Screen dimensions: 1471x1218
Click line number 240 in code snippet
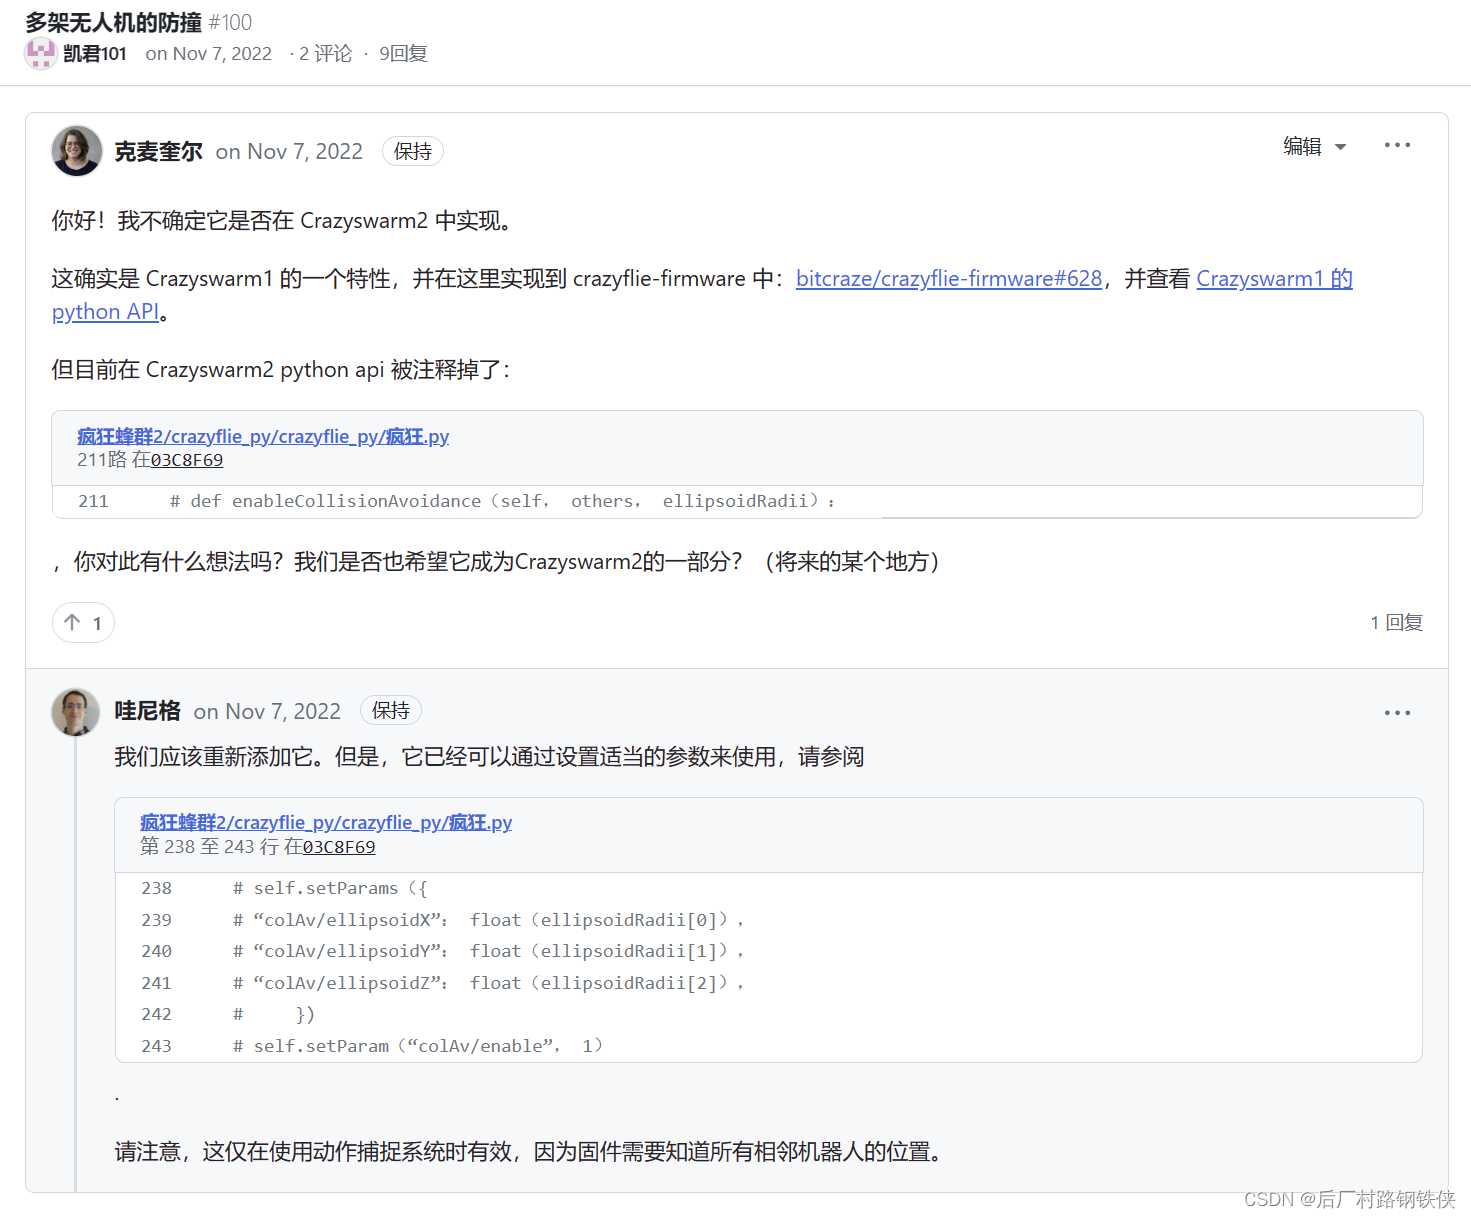click(x=156, y=951)
